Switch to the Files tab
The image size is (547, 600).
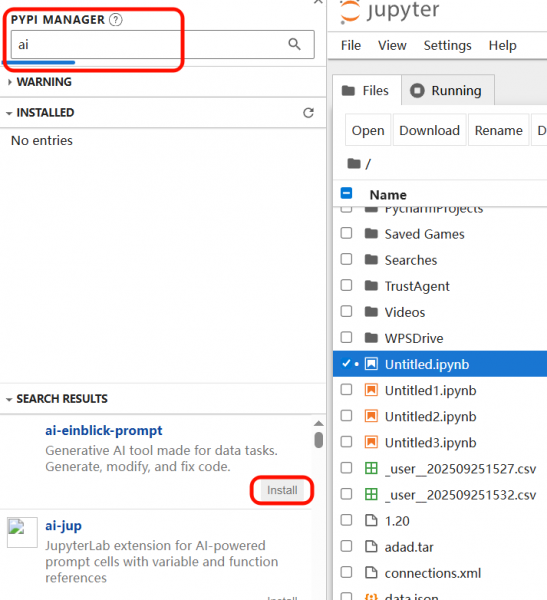click(x=366, y=90)
